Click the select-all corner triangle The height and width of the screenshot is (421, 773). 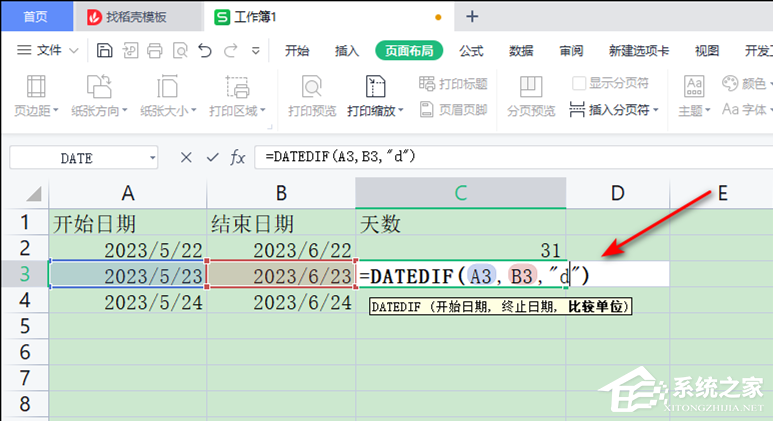click(33, 194)
